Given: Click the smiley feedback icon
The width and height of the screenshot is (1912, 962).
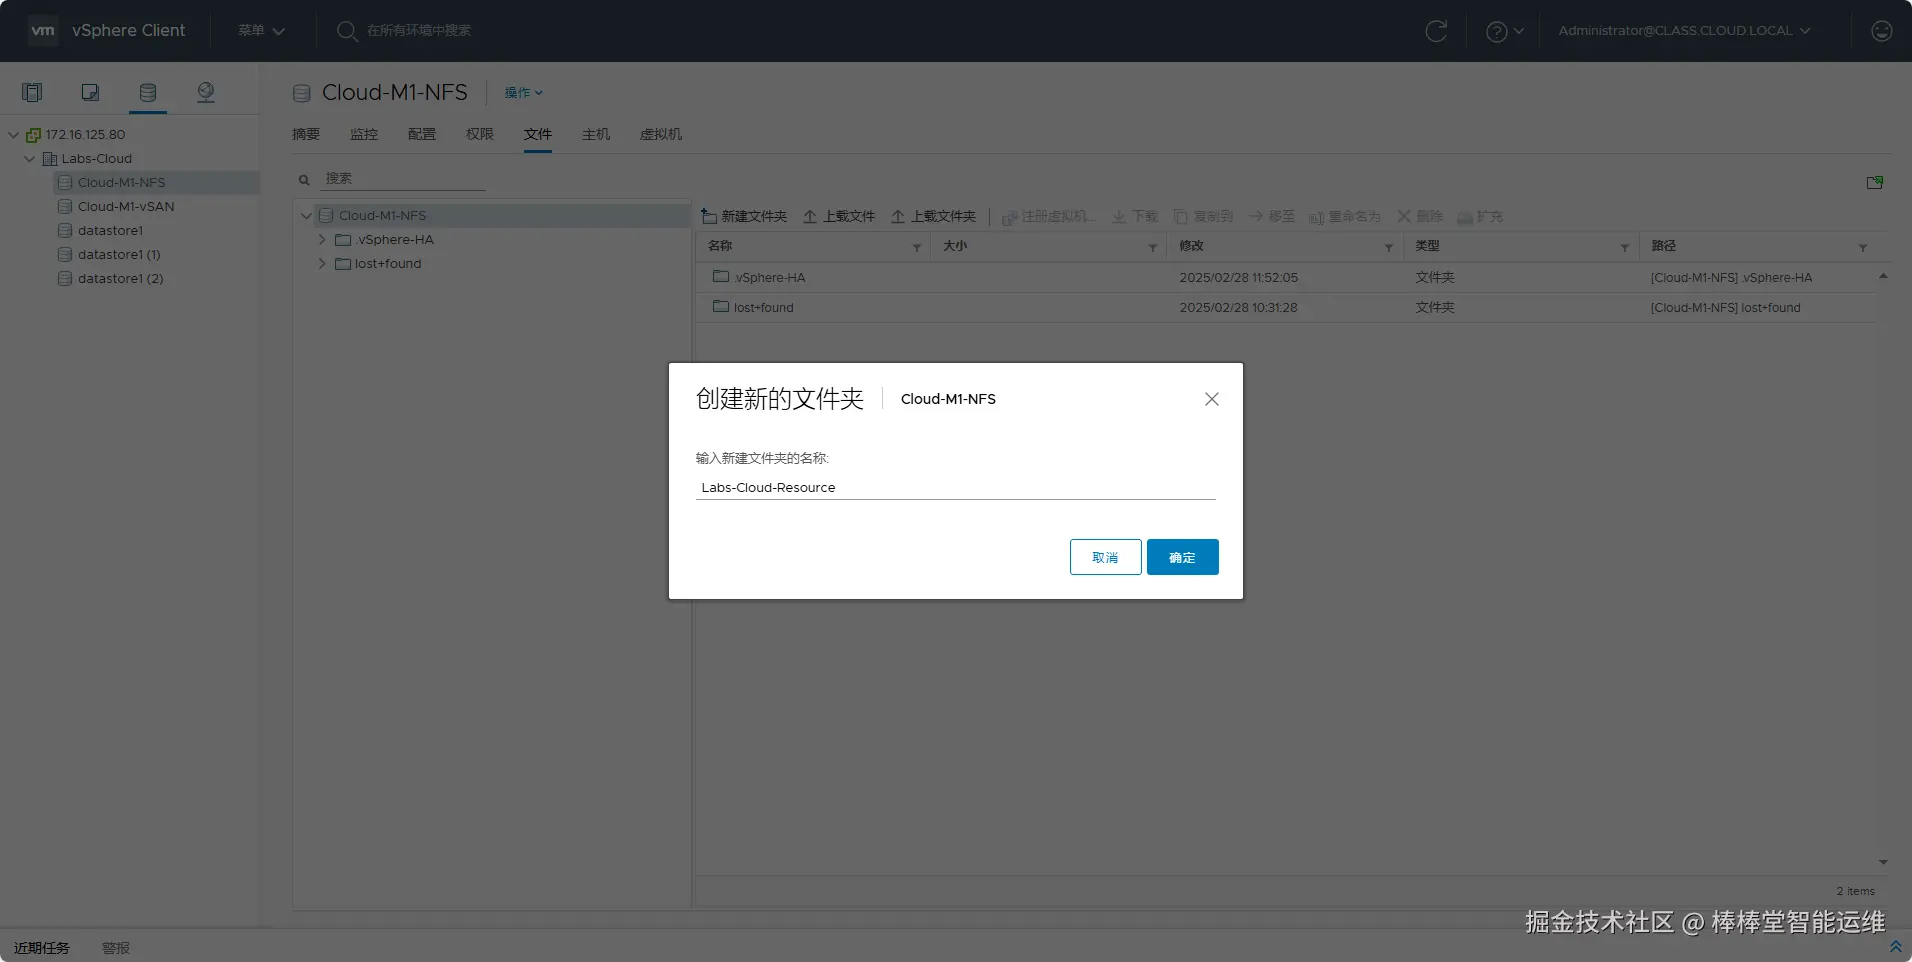Looking at the screenshot, I should (x=1882, y=31).
